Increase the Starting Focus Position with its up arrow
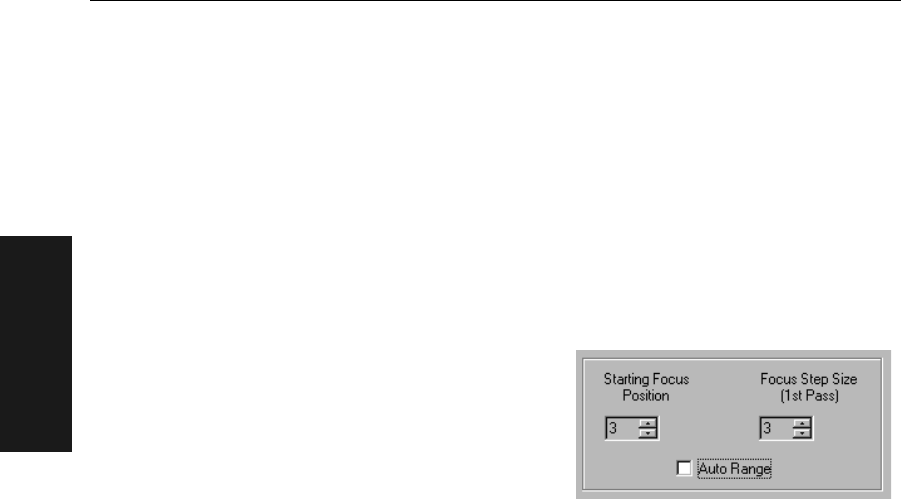Viewport: 901px width, 499px height. (648, 424)
